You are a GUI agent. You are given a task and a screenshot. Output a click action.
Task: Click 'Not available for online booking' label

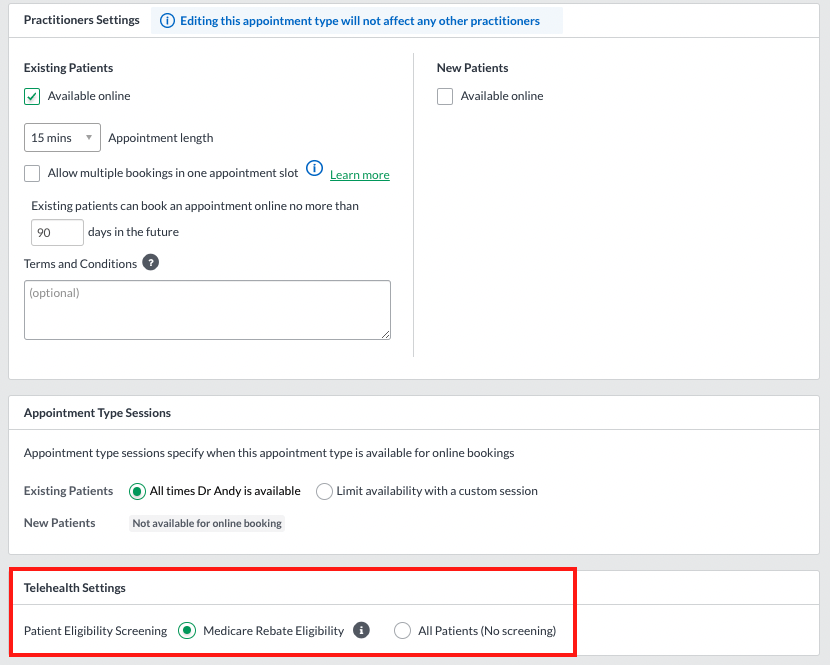[x=207, y=523]
